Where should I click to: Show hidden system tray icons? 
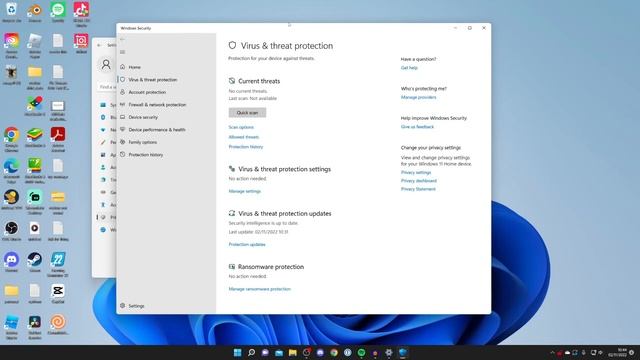[552, 353]
